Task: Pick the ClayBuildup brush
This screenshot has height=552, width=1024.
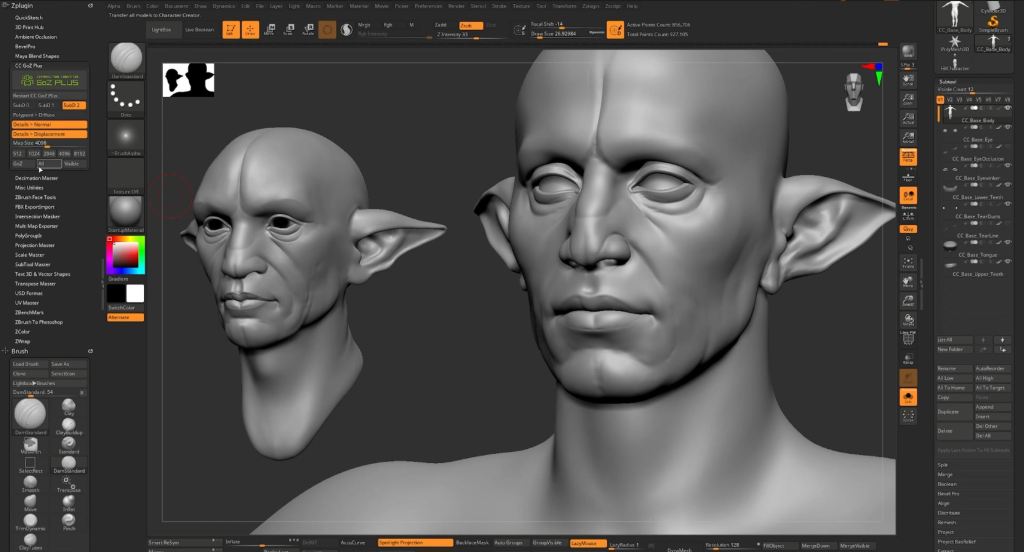Action: (x=69, y=427)
